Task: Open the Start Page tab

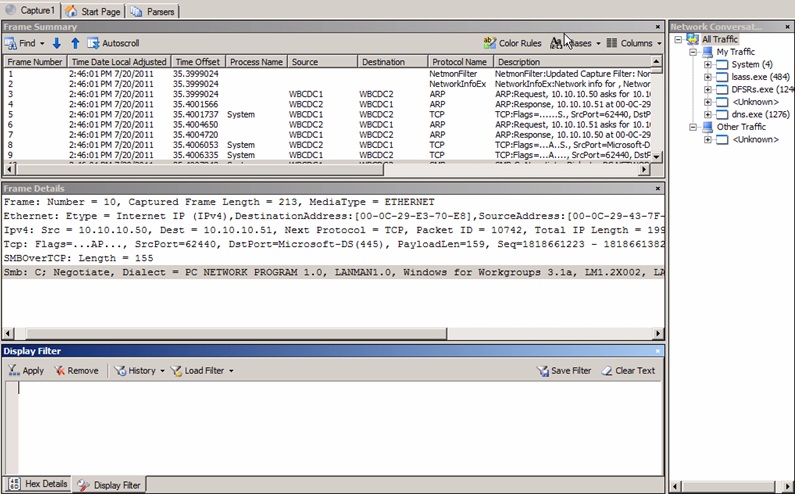Action: click(93, 11)
